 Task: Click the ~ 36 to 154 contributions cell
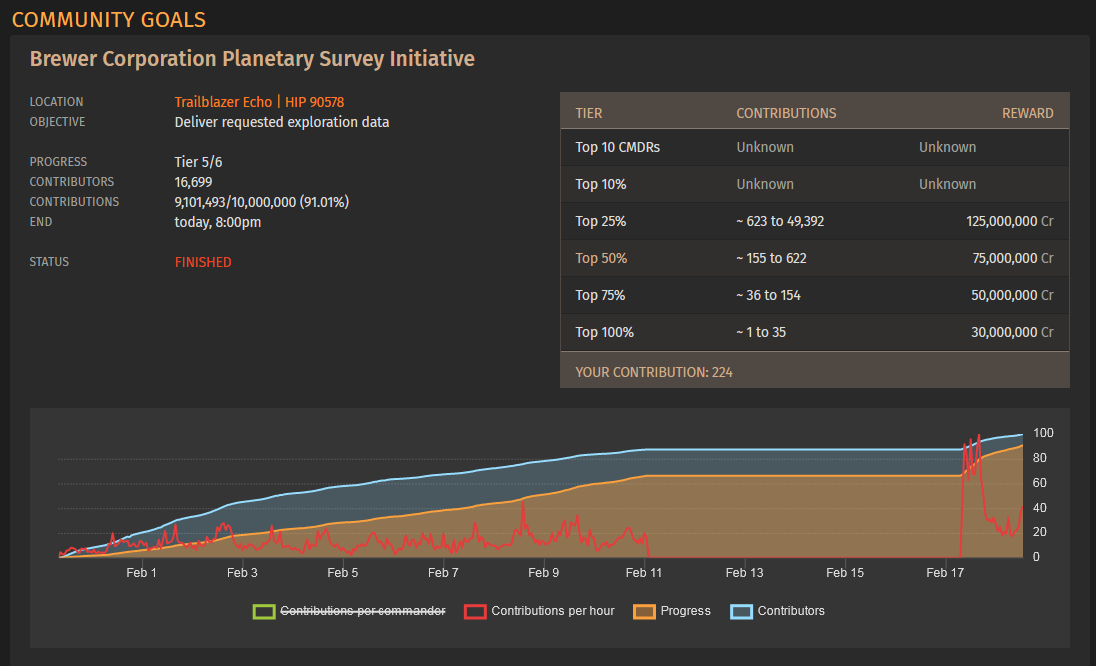coord(768,296)
